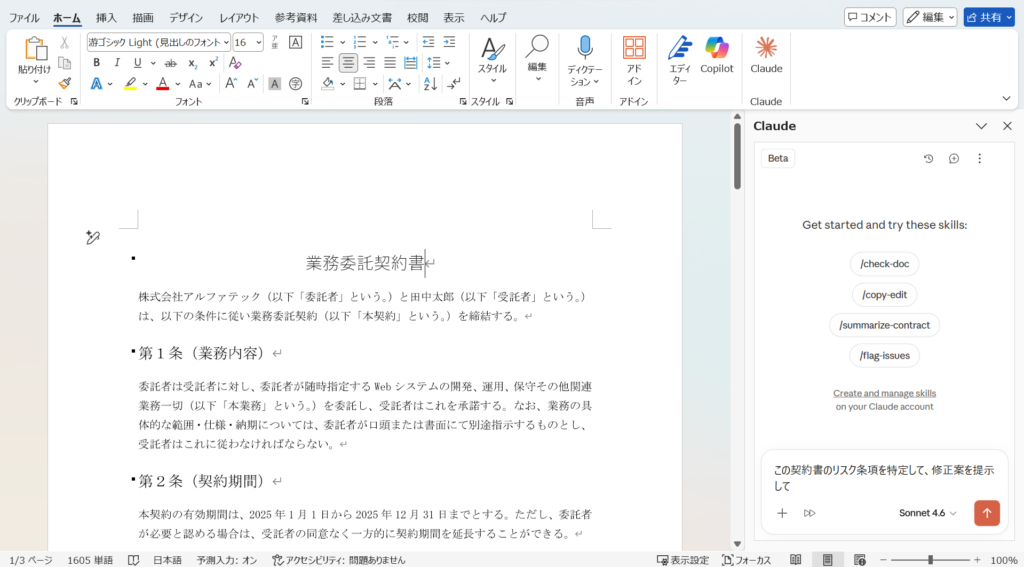Switch to the 挿入 (Insert) tab
Image resolution: width=1024 pixels, height=567 pixels.
point(106,18)
